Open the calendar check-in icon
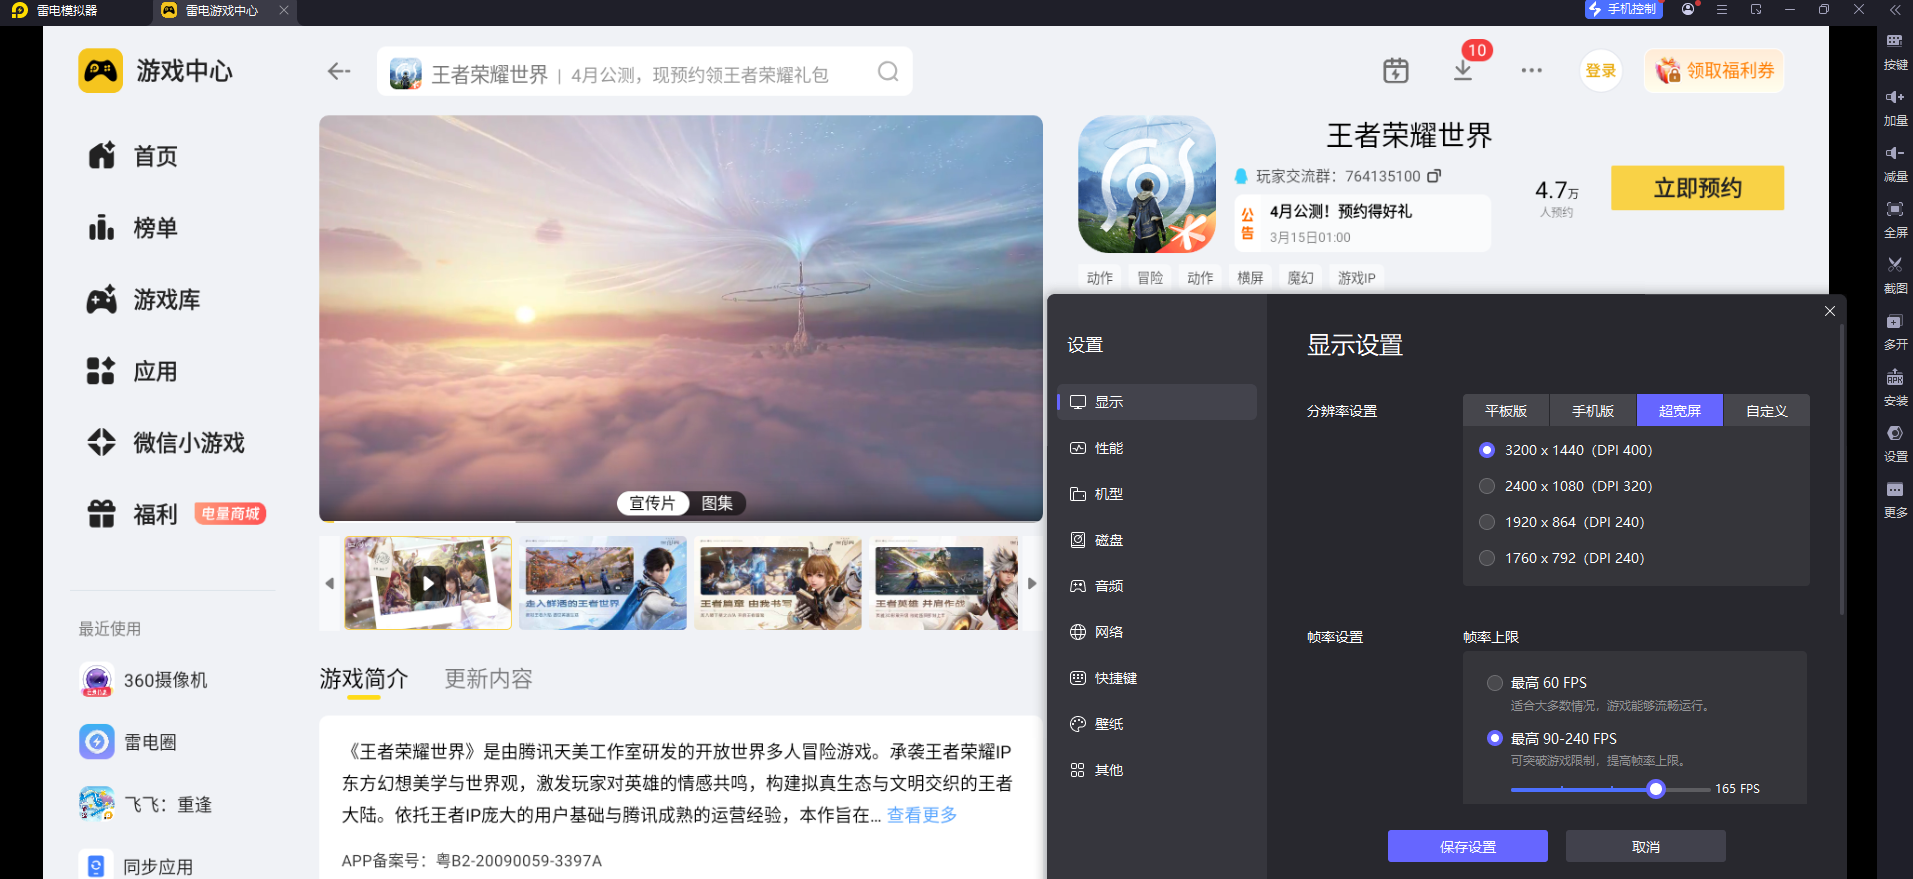Image resolution: width=1913 pixels, height=879 pixels. 1395,71
